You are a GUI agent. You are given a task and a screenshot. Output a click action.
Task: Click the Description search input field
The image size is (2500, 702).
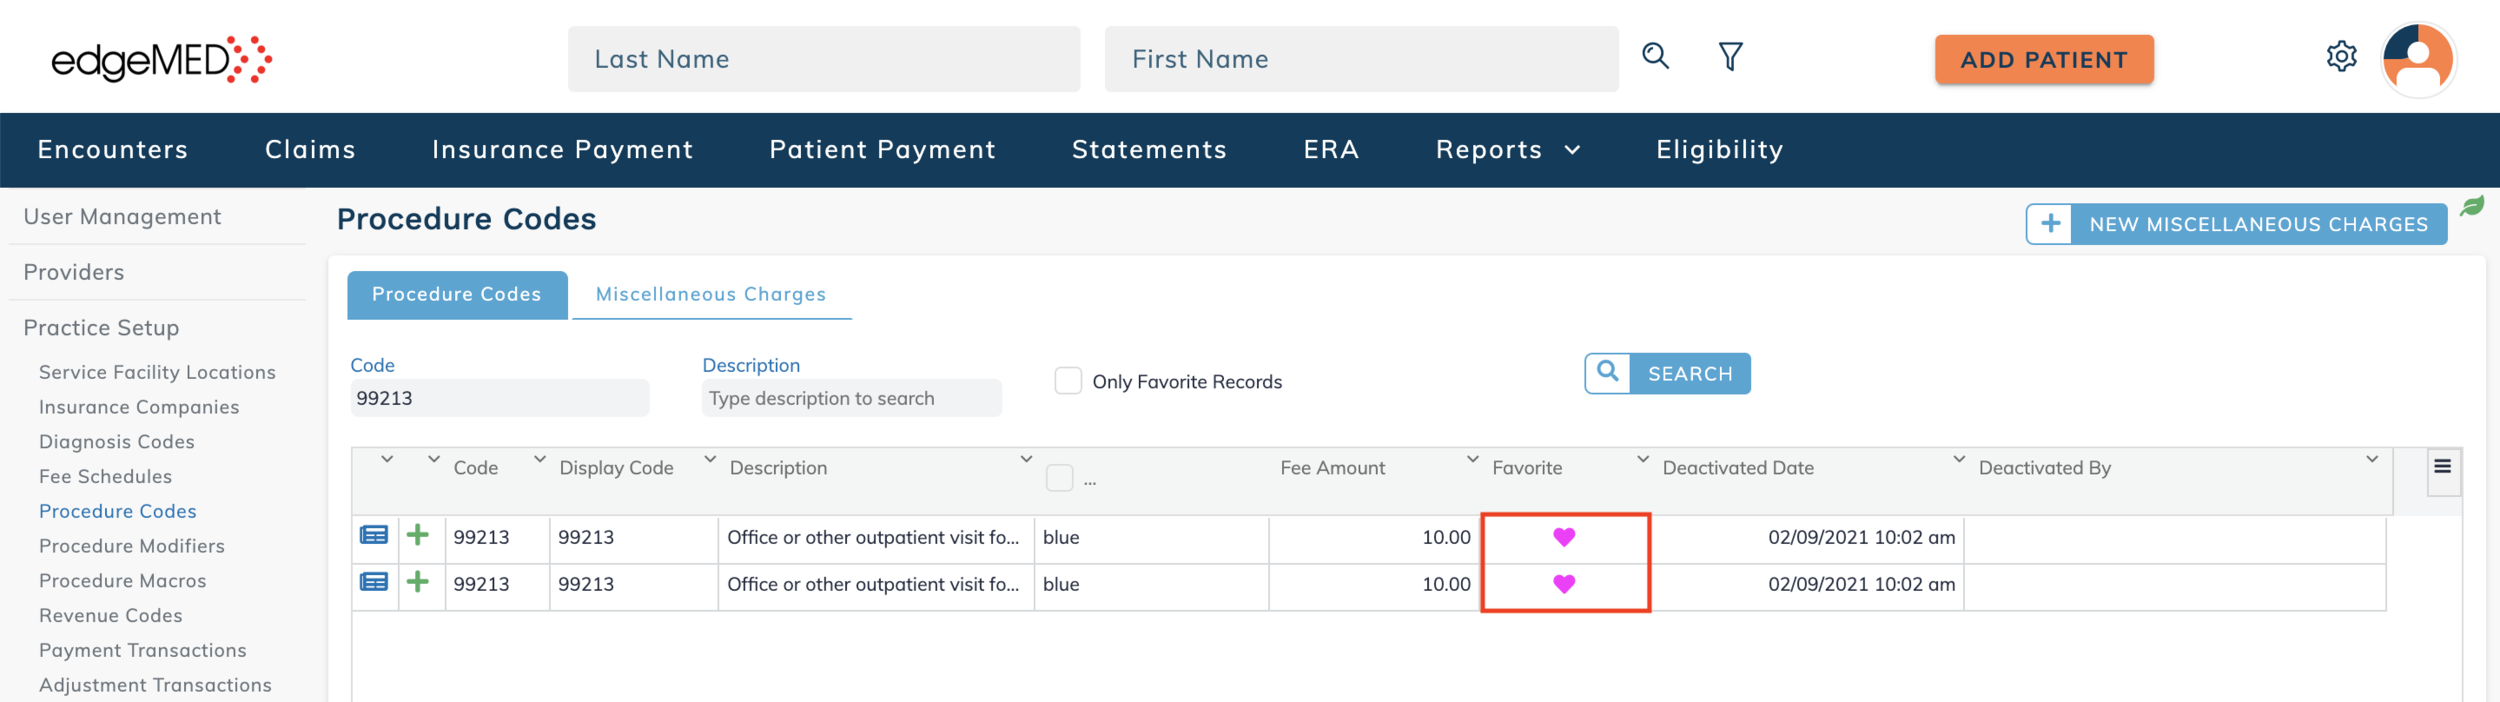click(x=851, y=398)
